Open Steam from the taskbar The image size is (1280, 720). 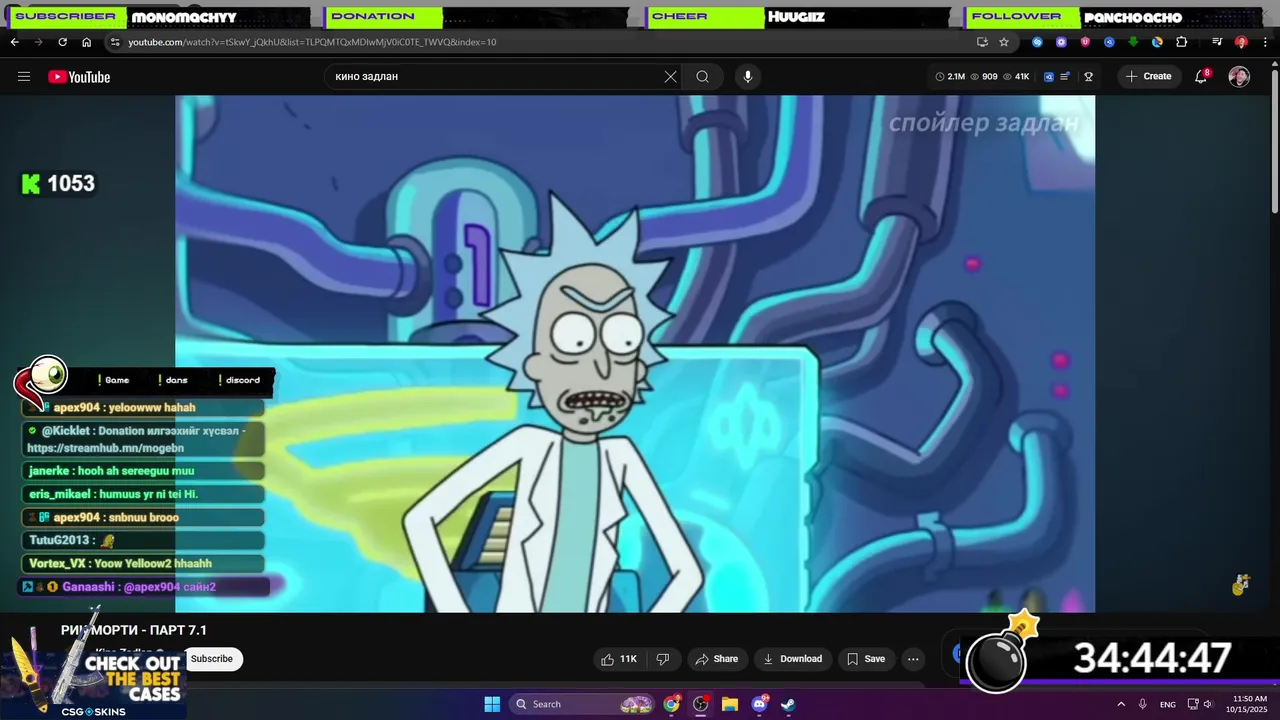(788, 704)
